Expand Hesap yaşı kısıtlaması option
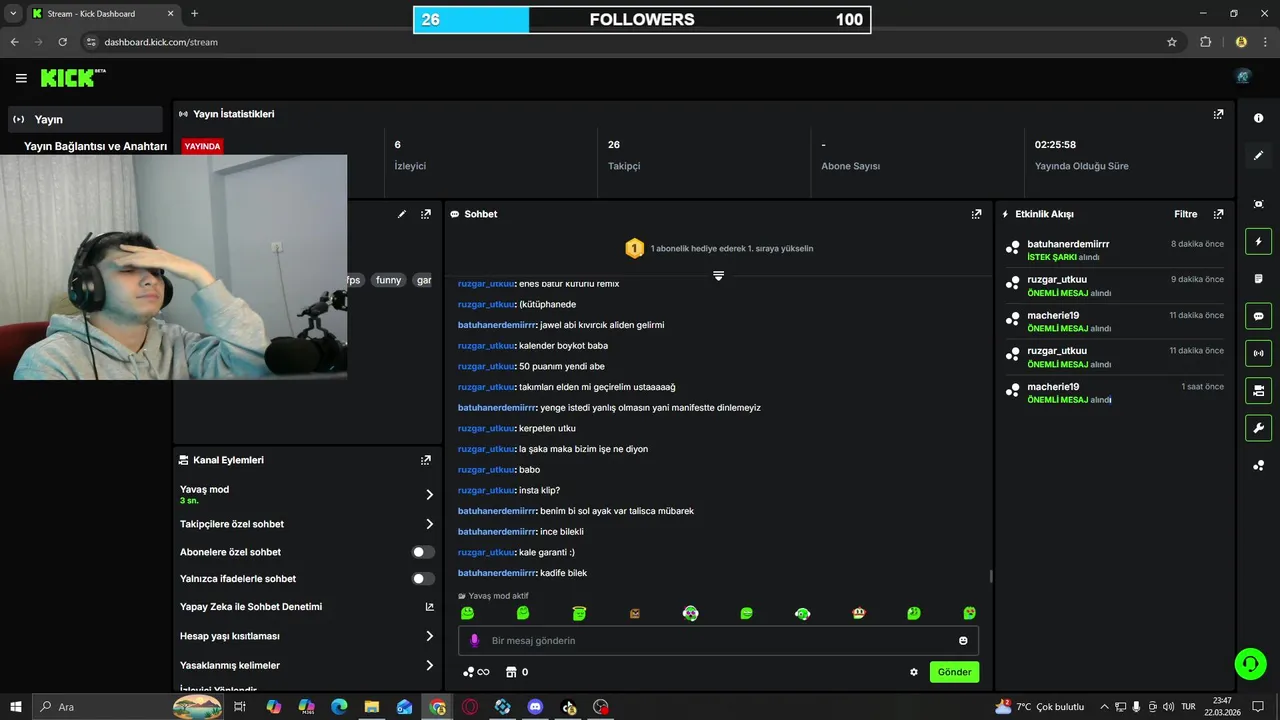 [306, 636]
